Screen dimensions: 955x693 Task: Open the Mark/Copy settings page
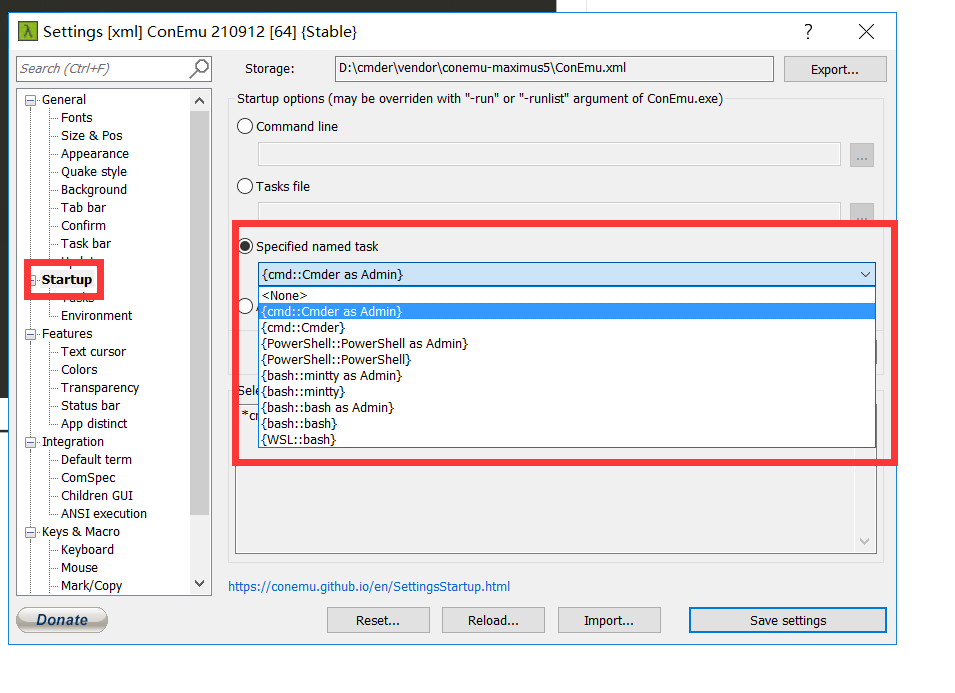pos(91,585)
